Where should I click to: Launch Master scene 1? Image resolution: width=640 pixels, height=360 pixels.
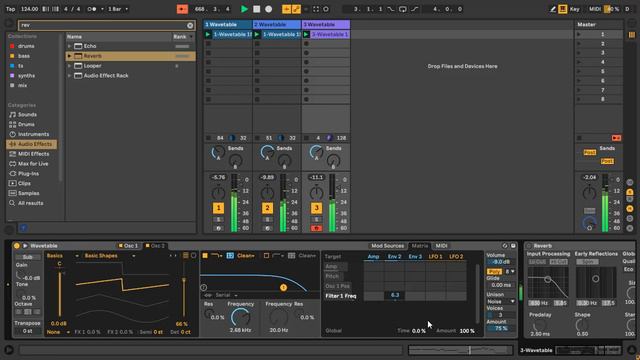click(579, 35)
